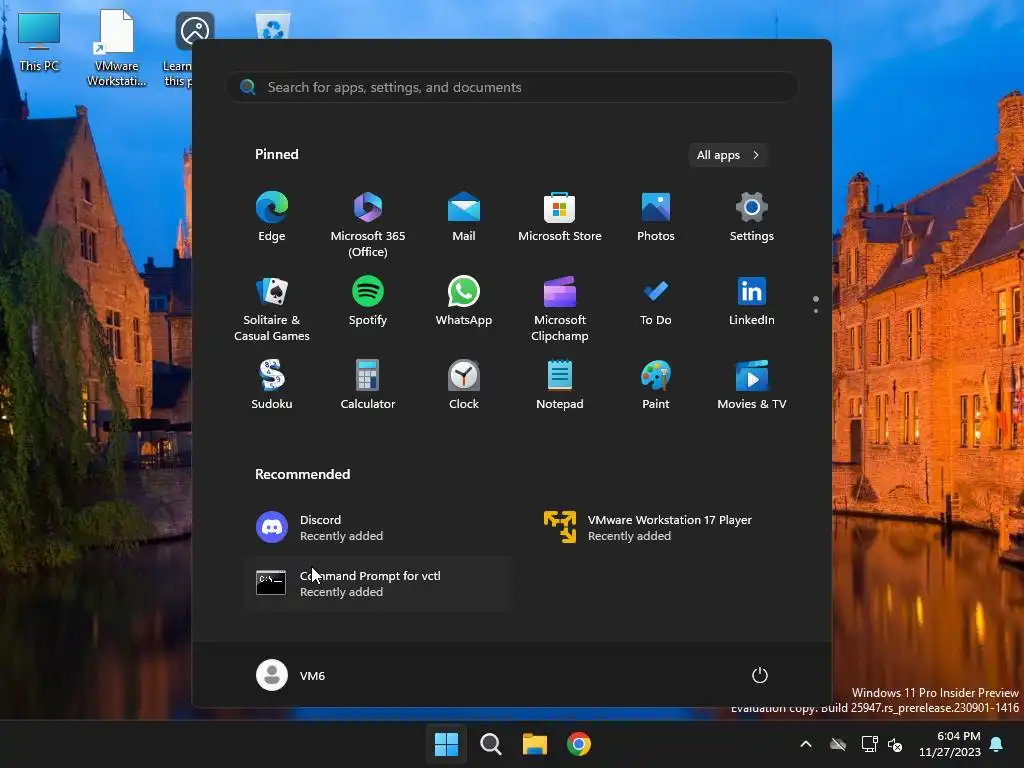Open the VM6 user account menu
Viewport: 1024px width, 768px height.
click(291, 675)
